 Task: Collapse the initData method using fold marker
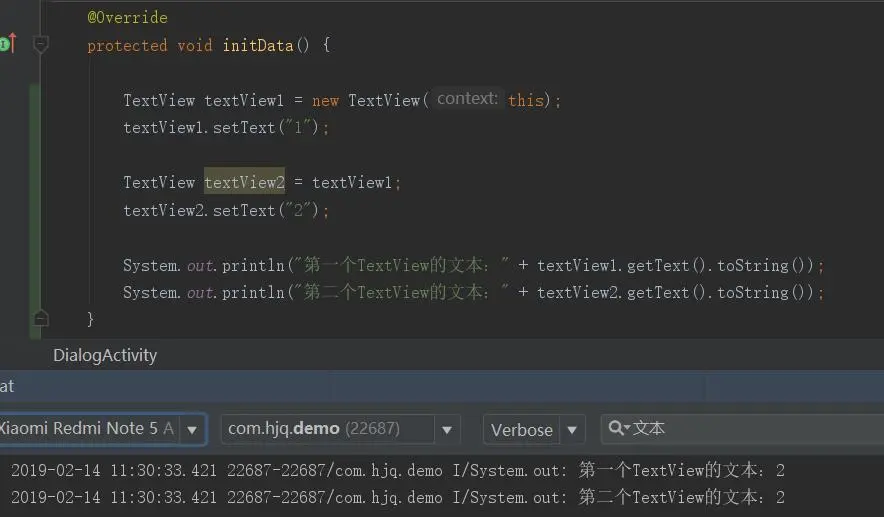41,44
